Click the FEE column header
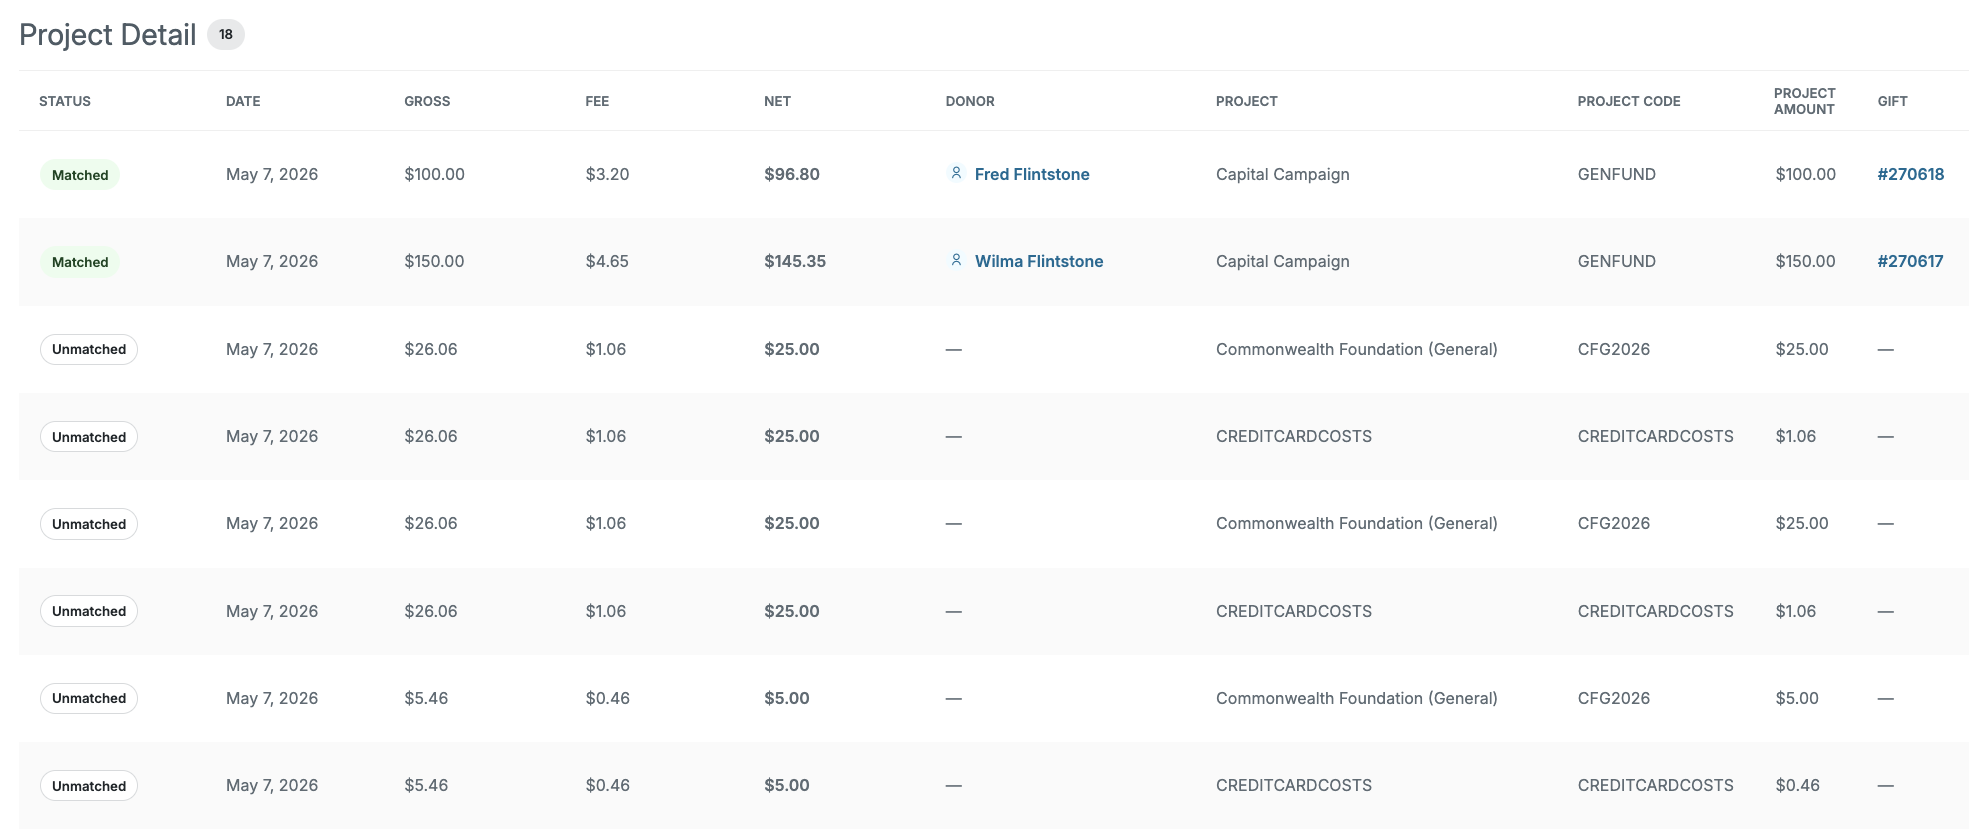 tap(597, 101)
